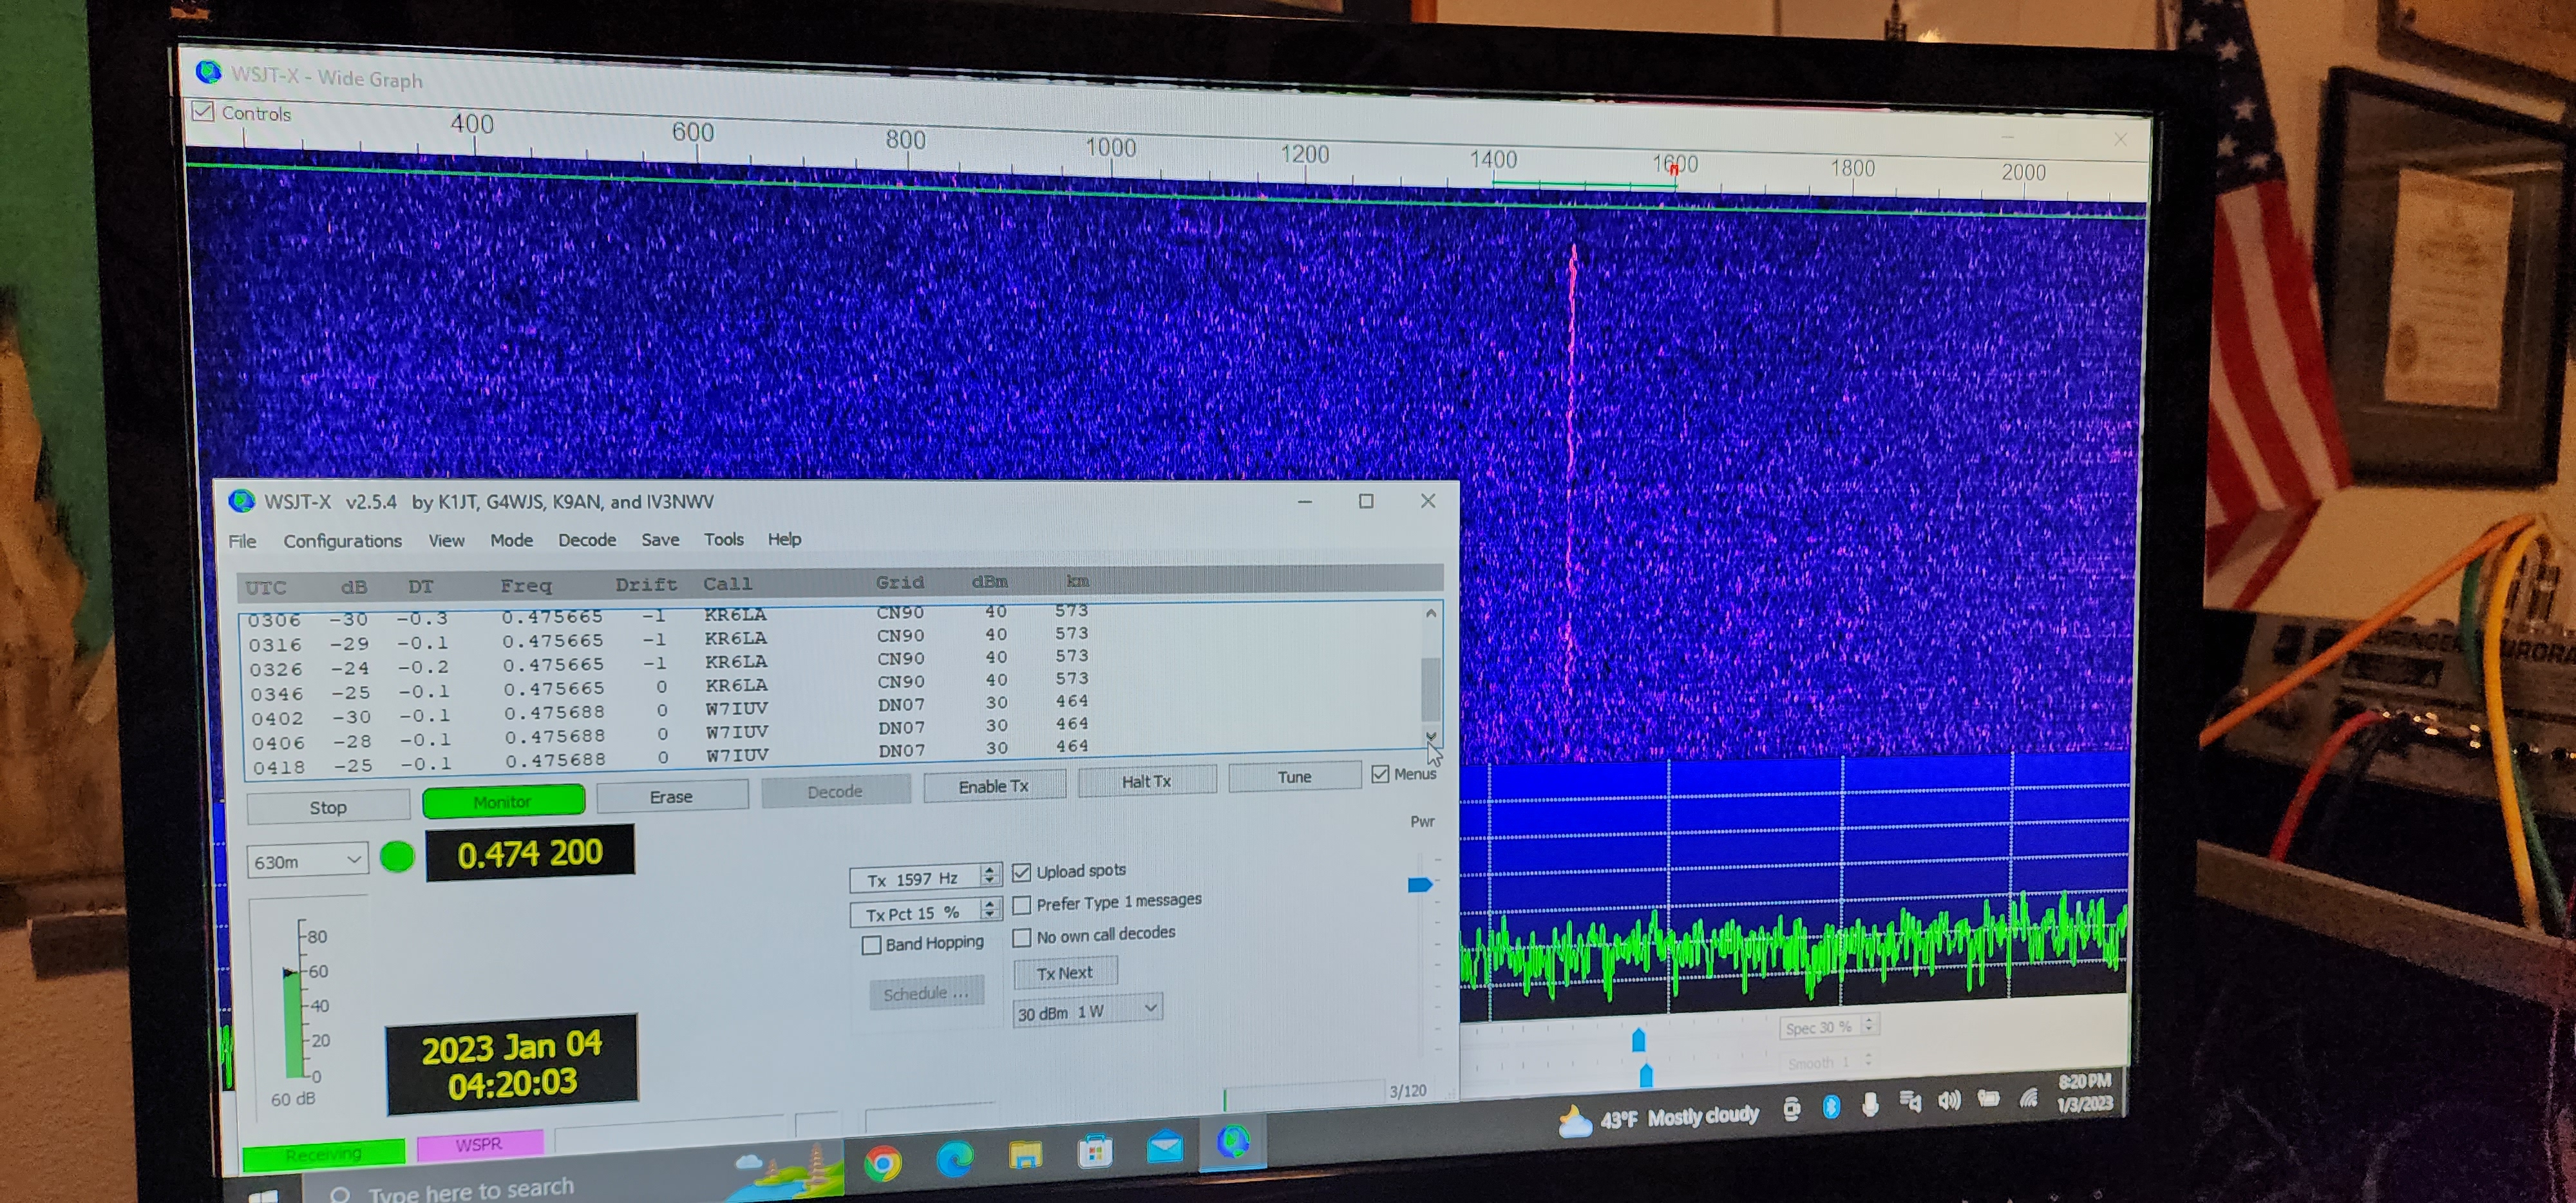Open the Bluetooth tray icon
2576x1203 pixels.
[x=1831, y=1106]
